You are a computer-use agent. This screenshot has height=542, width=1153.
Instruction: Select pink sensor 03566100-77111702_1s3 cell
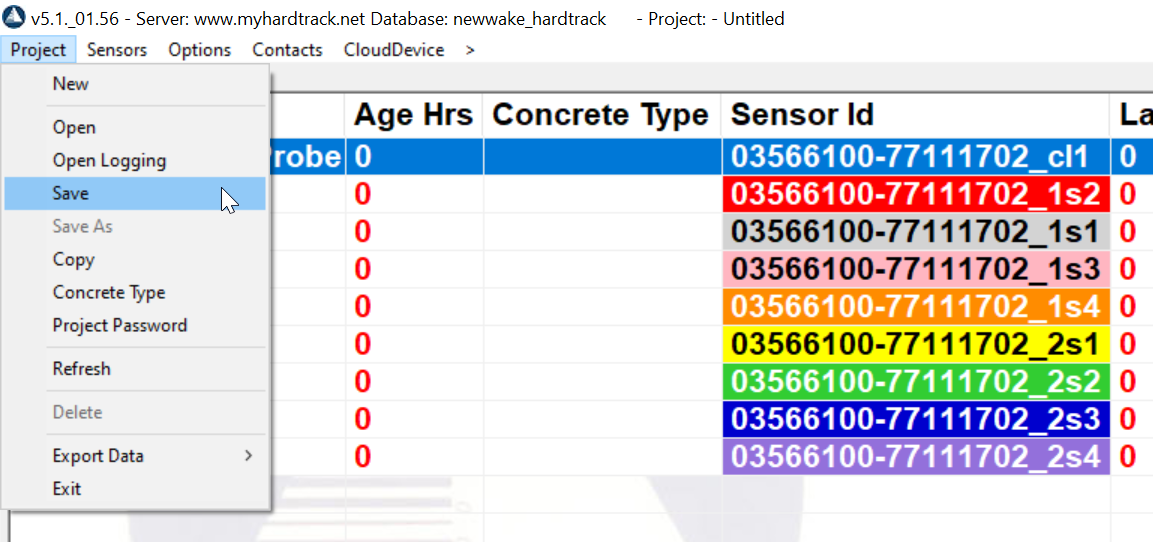915,269
